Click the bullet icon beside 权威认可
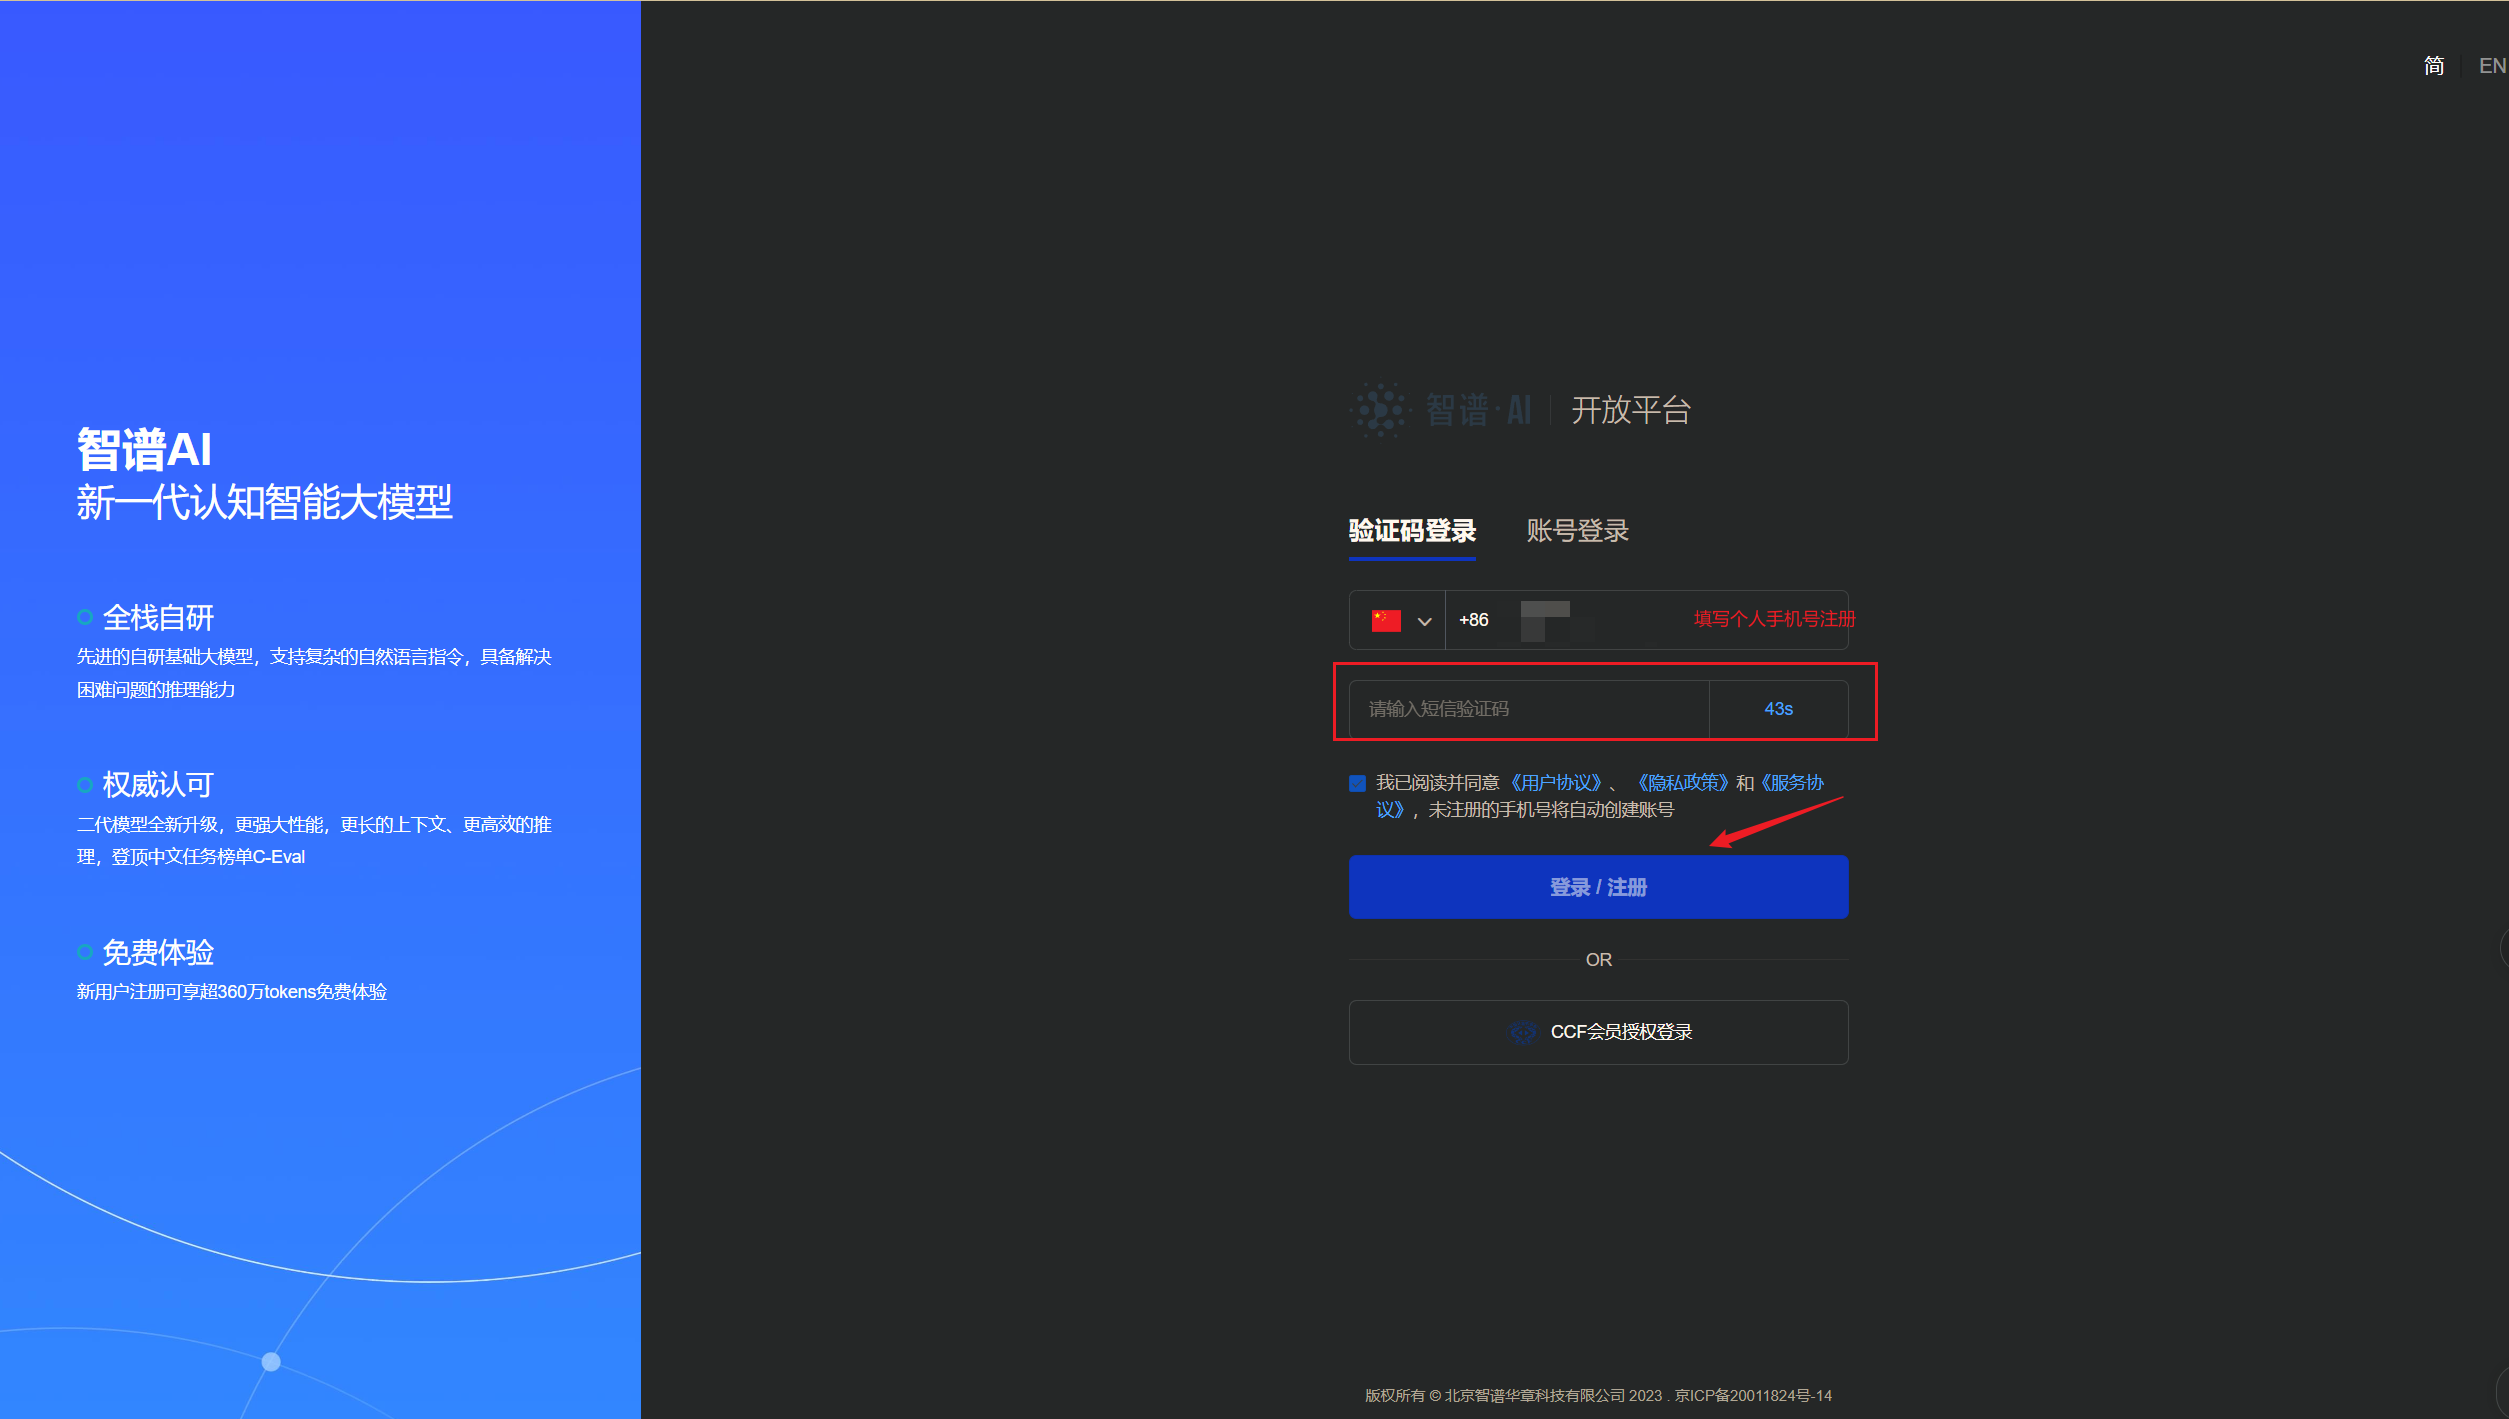The height and width of the screenshot is (1419, 2509). pyautogui.click(x=85, y=785)
